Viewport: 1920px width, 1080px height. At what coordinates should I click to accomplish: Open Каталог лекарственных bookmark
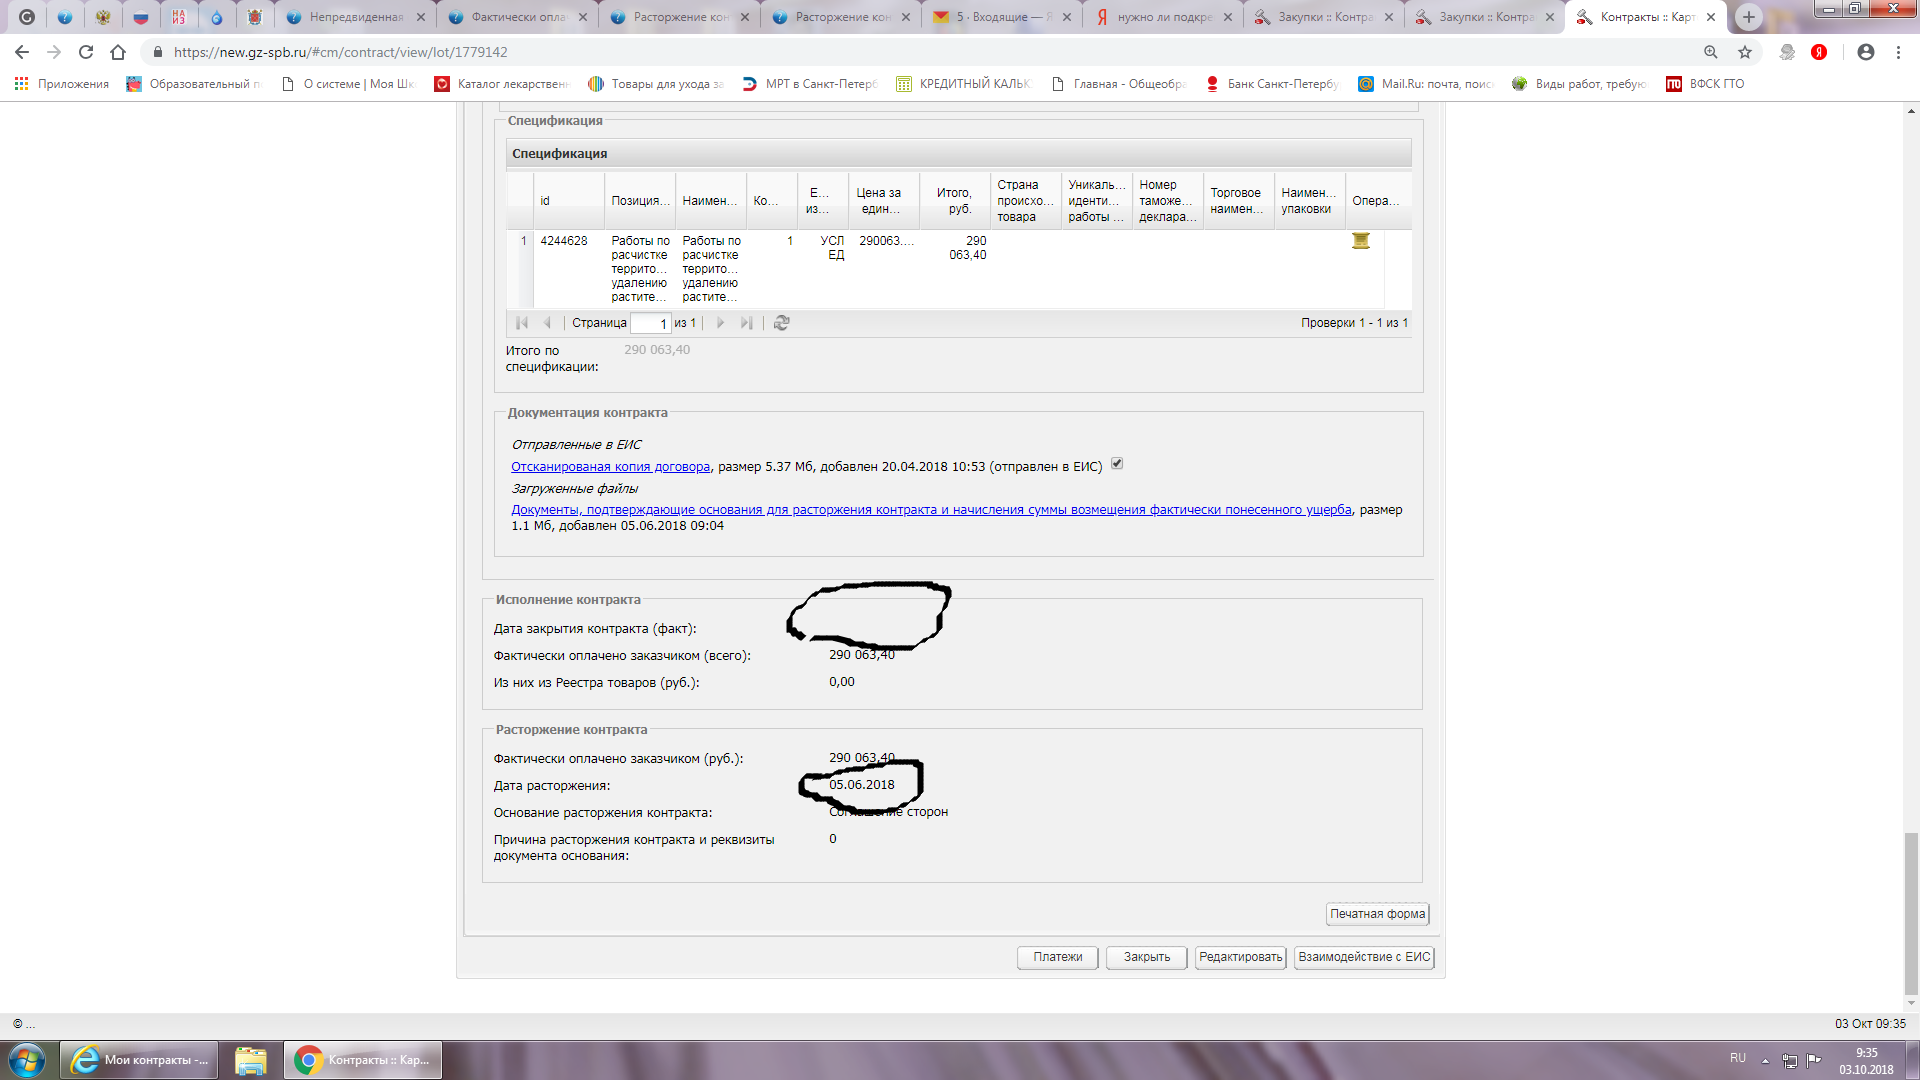[x=502, y=84]
